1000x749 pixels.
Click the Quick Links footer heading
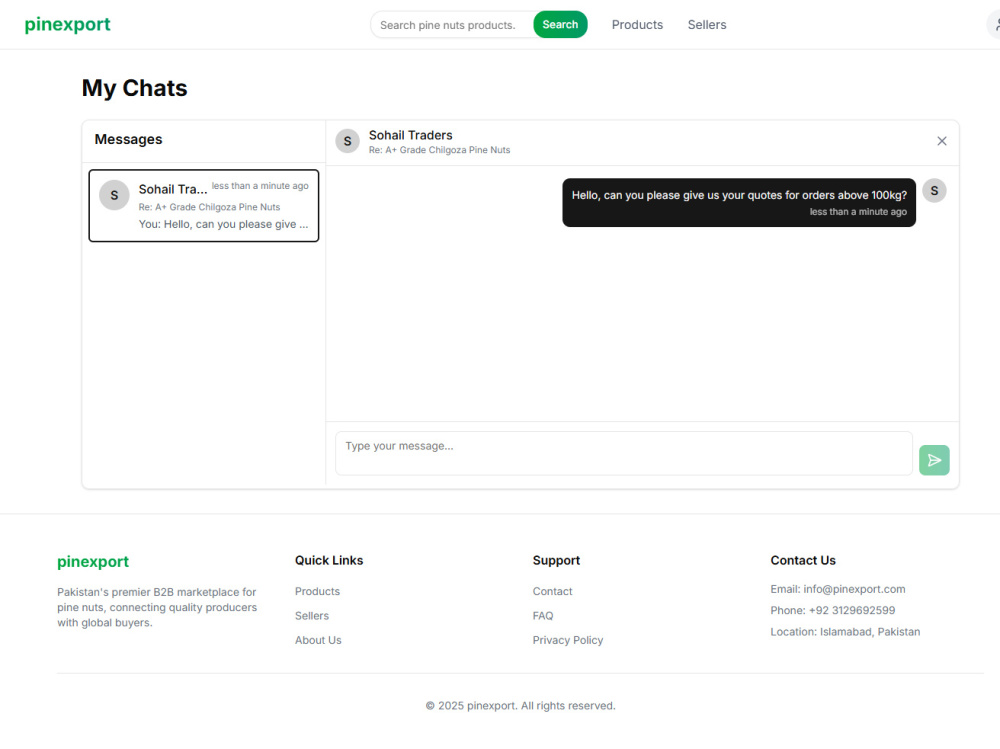point(328,560)
